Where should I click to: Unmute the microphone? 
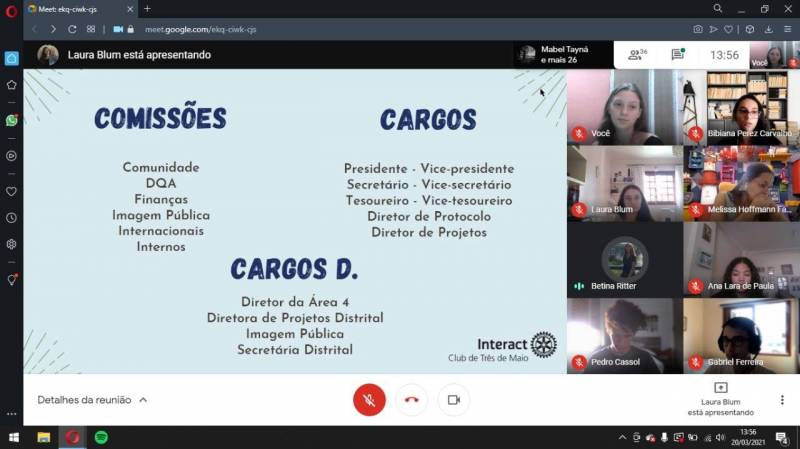[369, 399]
